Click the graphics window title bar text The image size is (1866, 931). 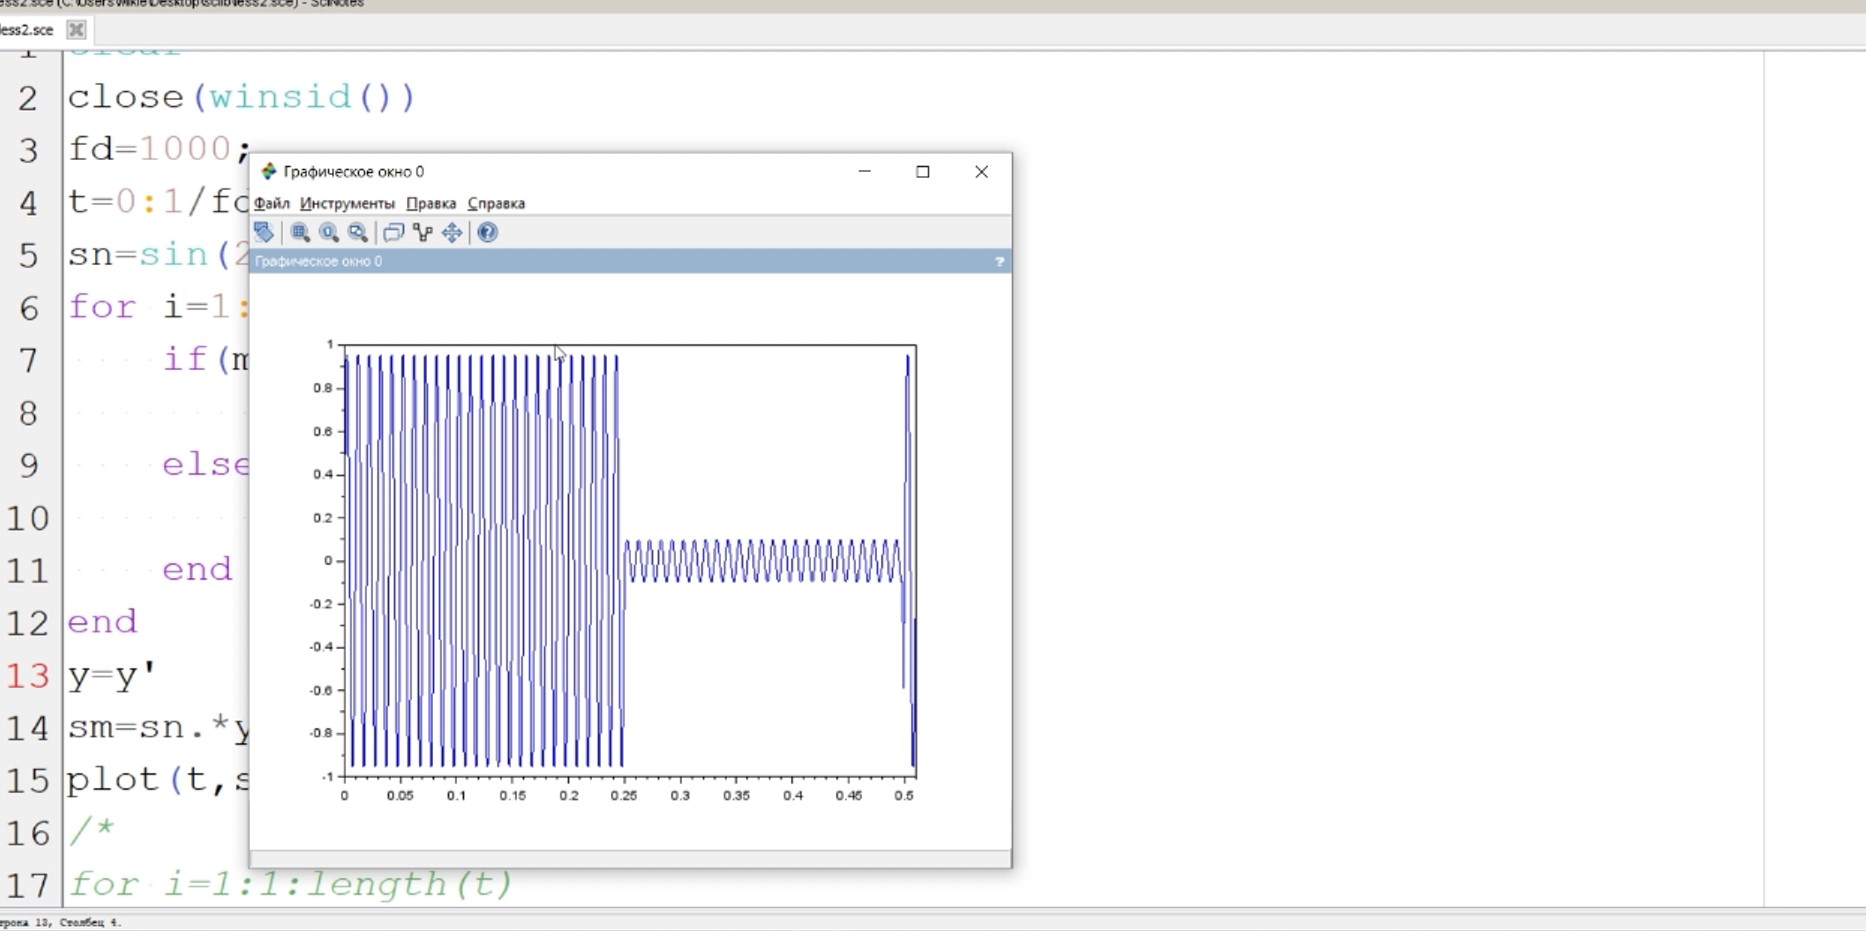click(x=354, y=172)
